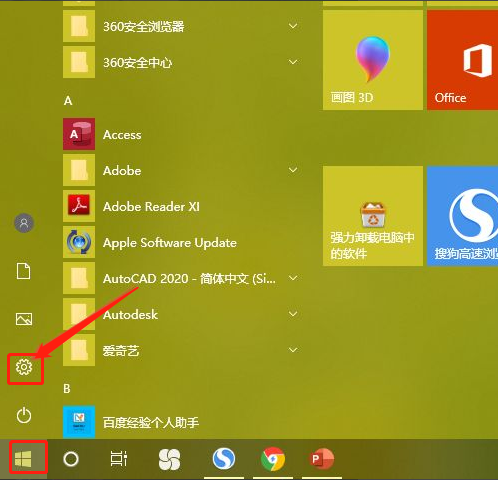Click the "Access" label text
The width and height of the screenshot is (498, 480).
[x=122, y=135]
